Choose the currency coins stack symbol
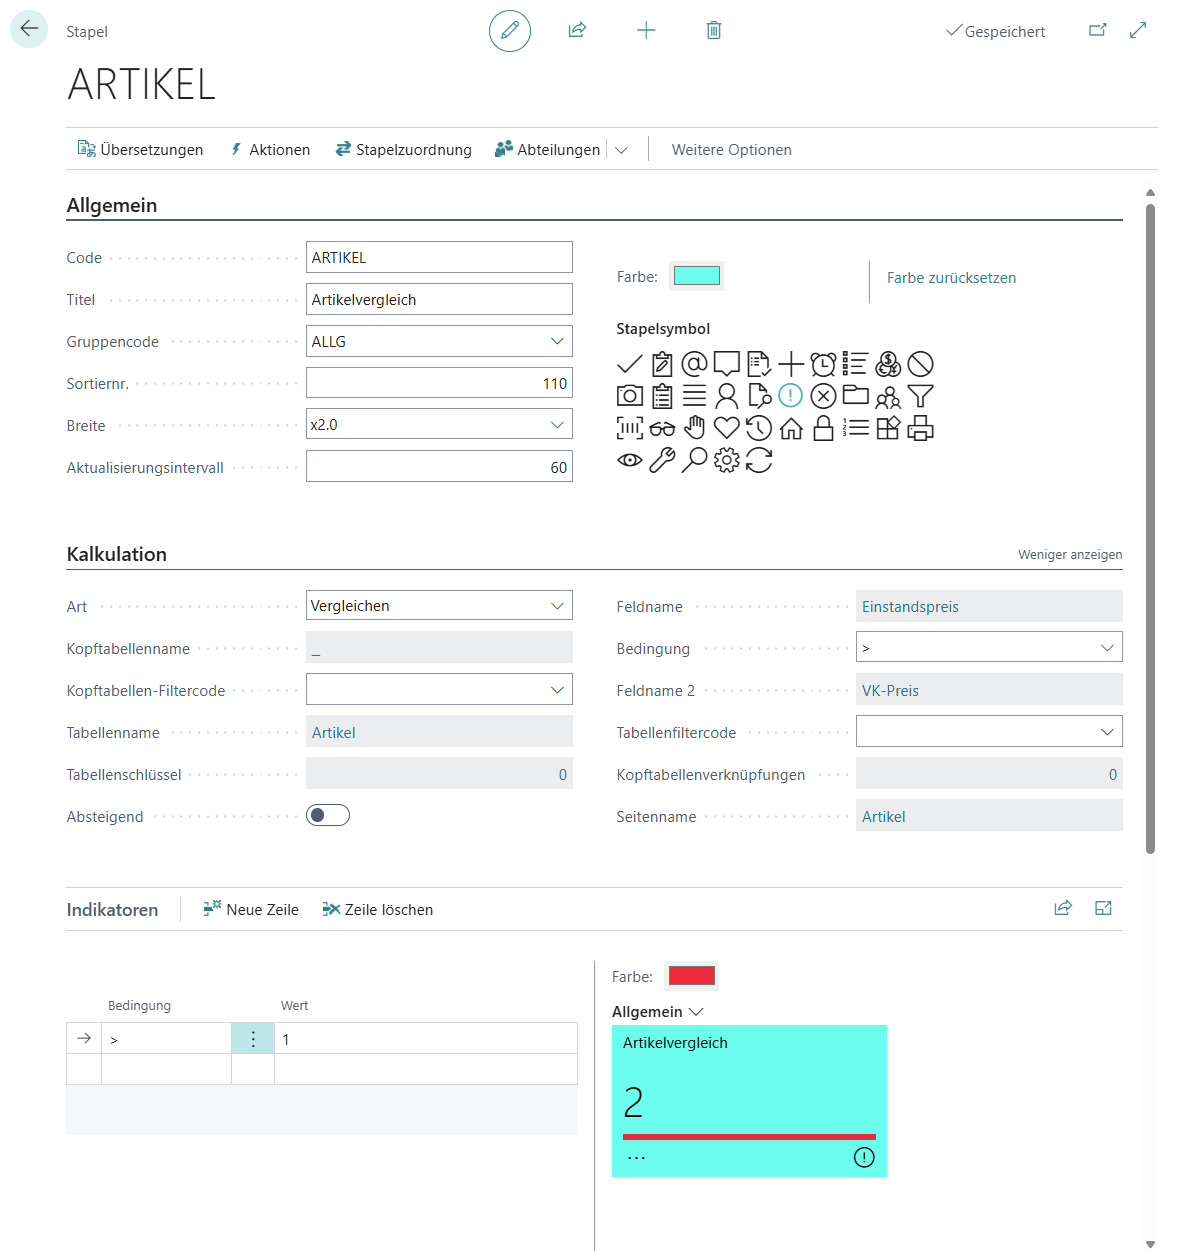The width and height of the screenshot is (1187, 1251). [888, 364]
